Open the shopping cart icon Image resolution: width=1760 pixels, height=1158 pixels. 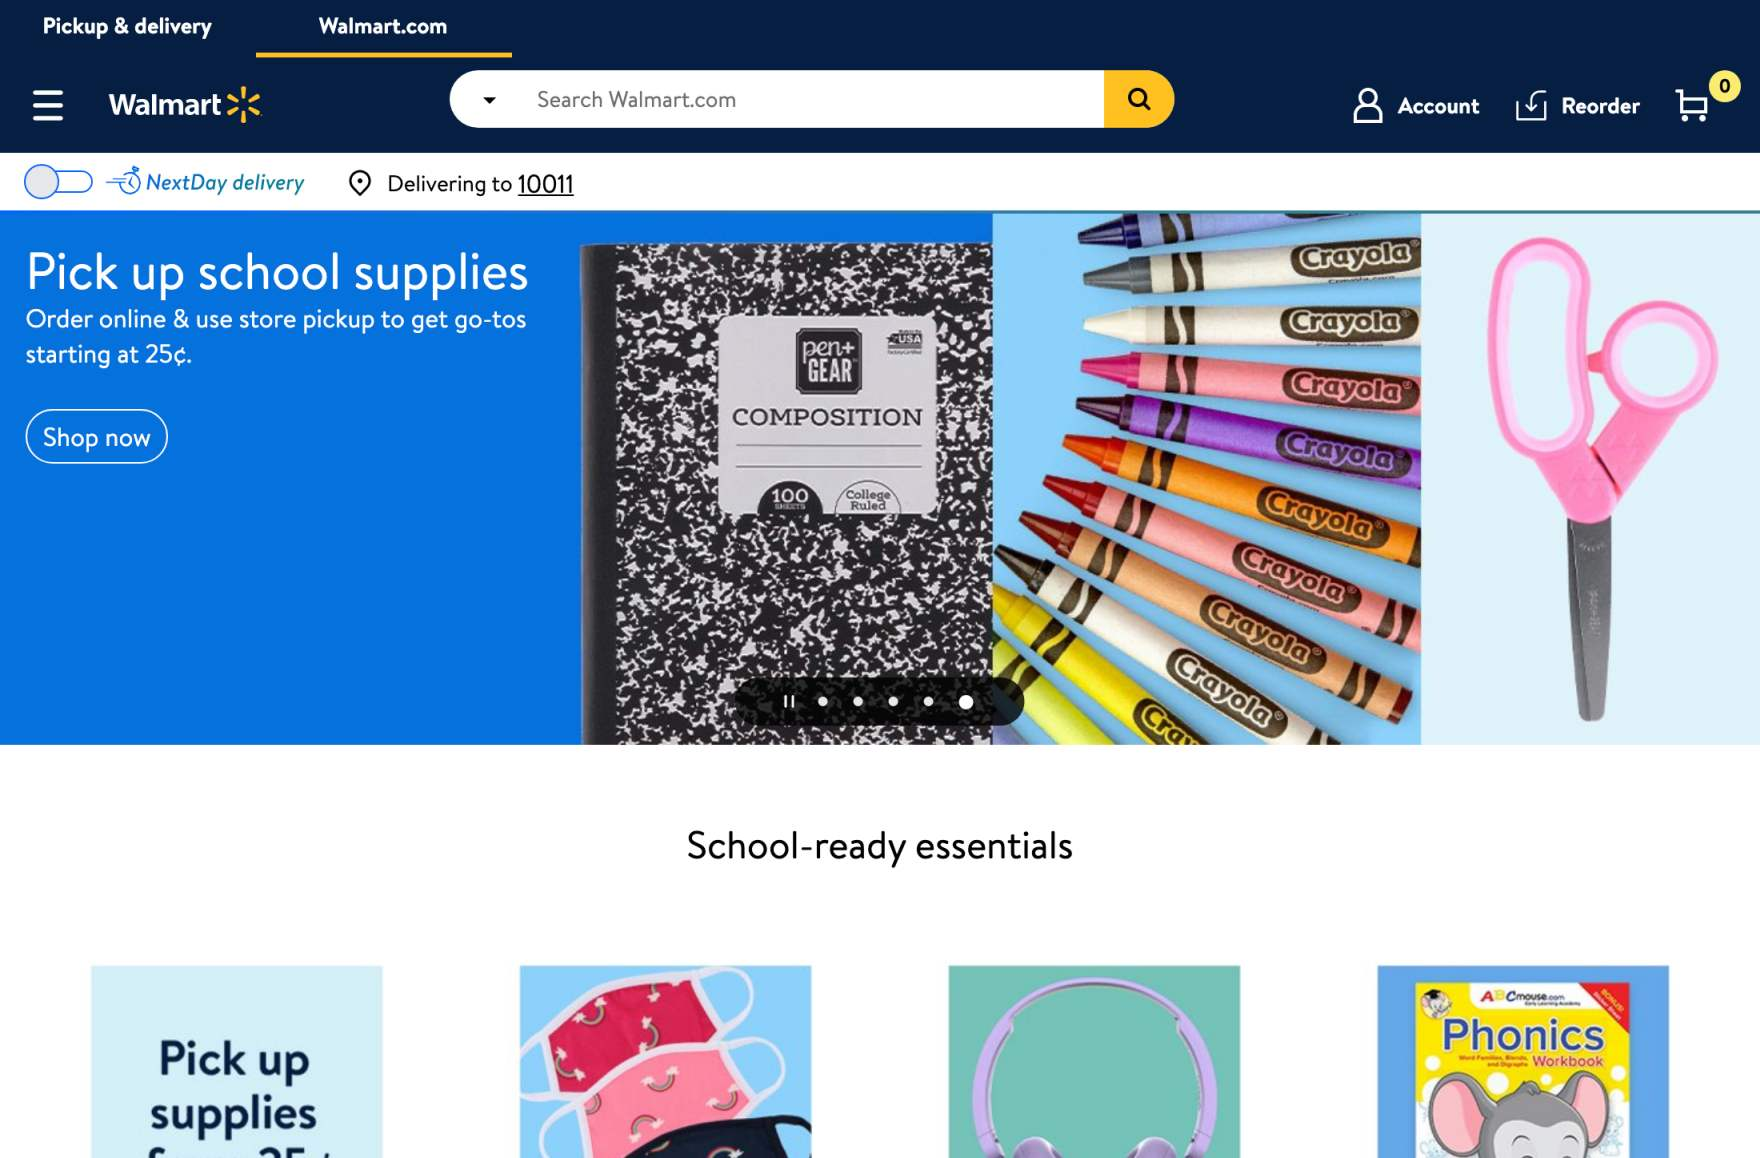(x=1692, y=105)
